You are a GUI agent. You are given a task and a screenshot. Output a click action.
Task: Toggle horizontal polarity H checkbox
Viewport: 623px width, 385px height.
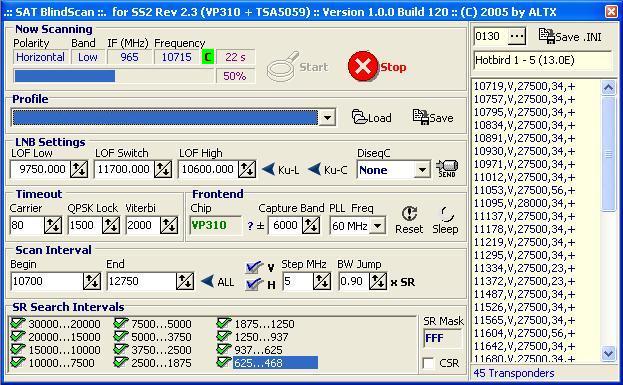point(253,284)
